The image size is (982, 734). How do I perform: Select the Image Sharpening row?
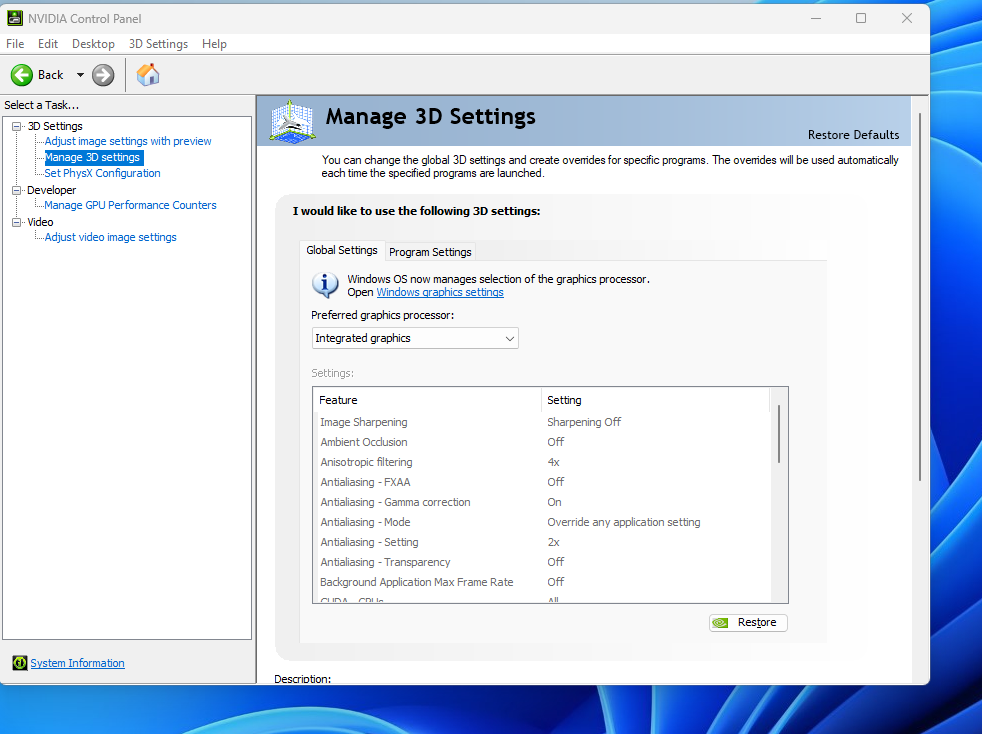click(x=544, y=422)
